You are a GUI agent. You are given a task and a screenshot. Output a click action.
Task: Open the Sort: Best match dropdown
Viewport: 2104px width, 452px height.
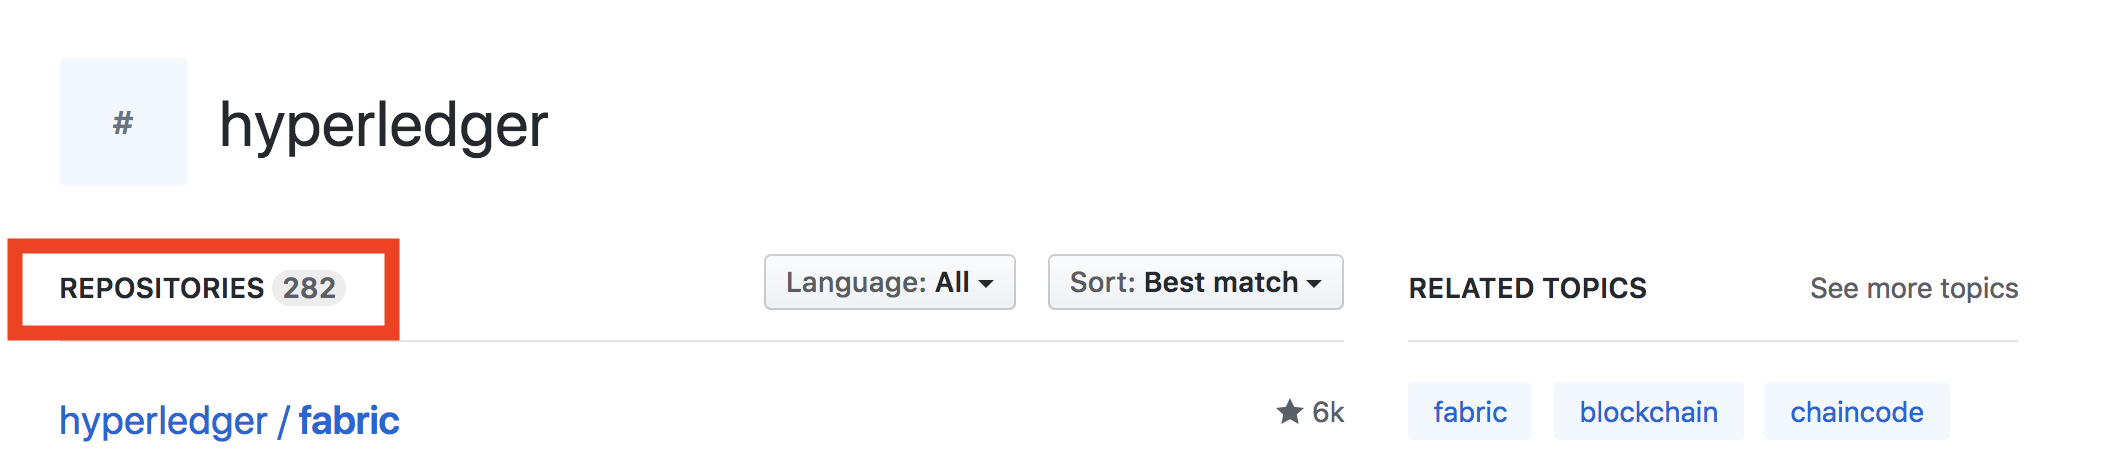click(x=1194, y=283)
